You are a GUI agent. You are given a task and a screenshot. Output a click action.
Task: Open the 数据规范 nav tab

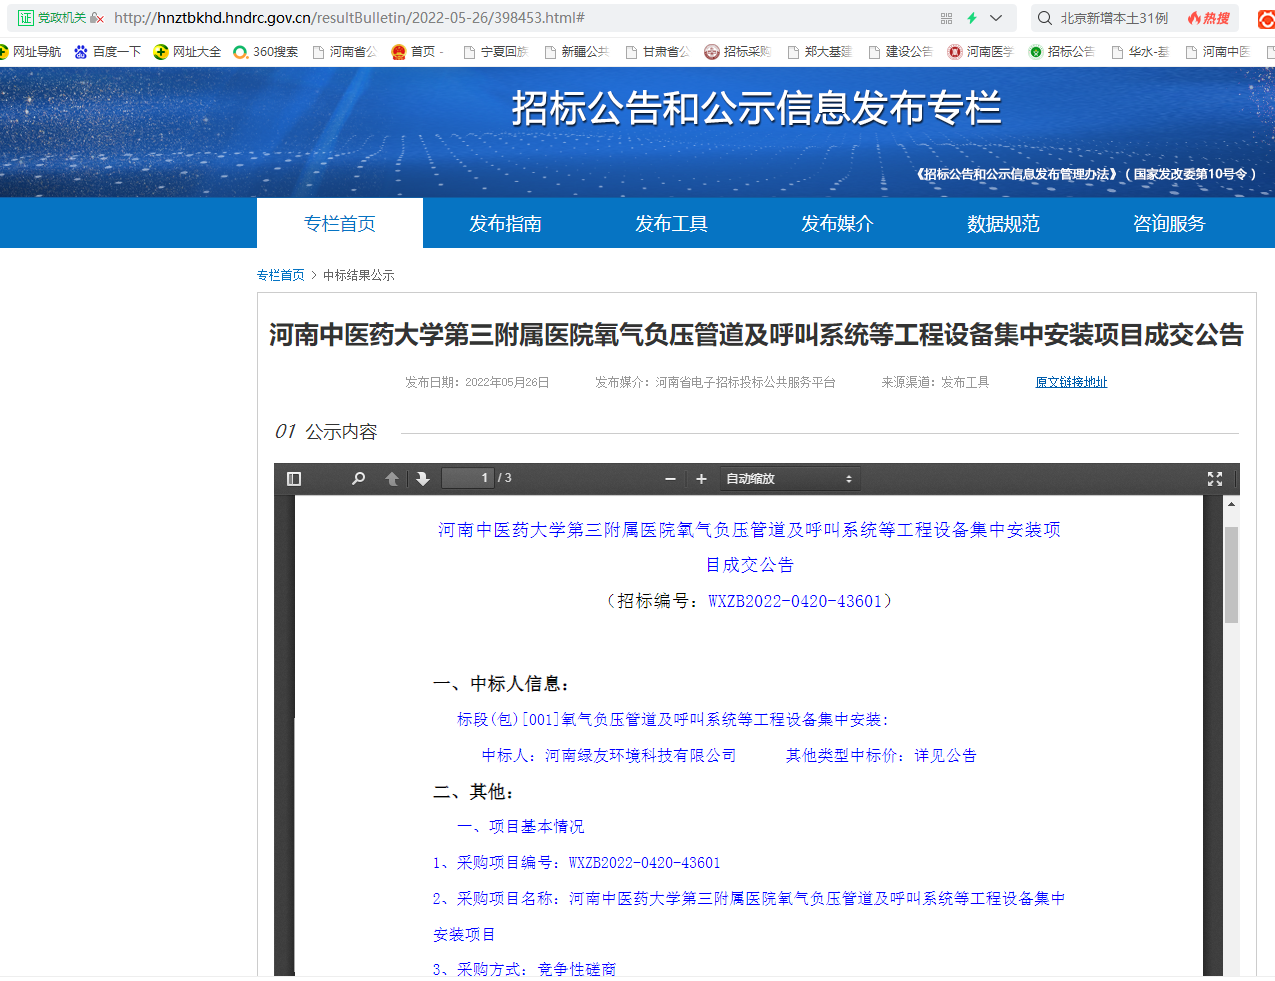point(1002,223)
